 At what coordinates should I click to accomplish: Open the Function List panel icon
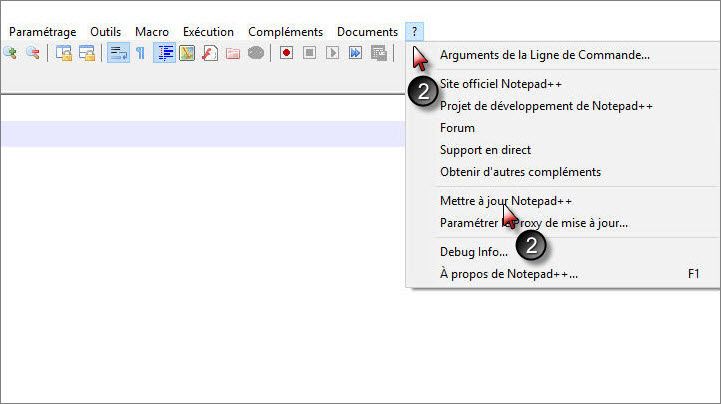coord(210,53)
